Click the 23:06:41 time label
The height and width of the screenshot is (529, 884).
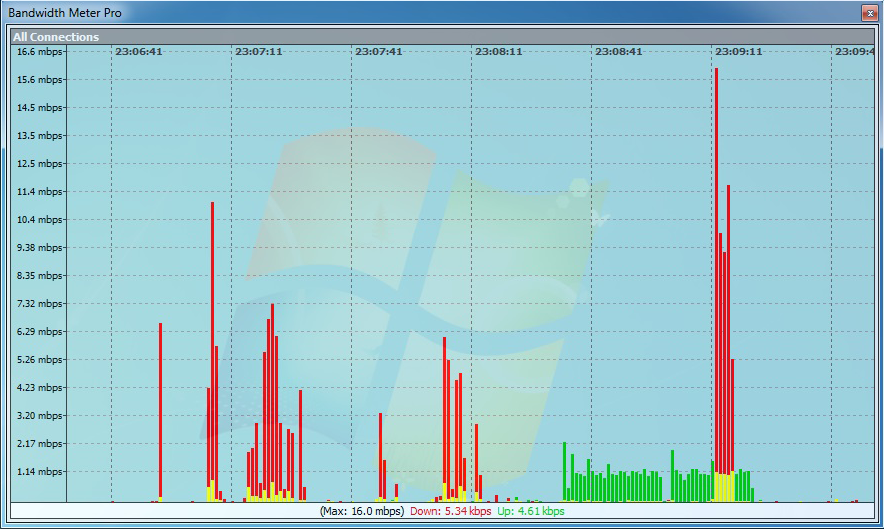click(x=139, y=51)
